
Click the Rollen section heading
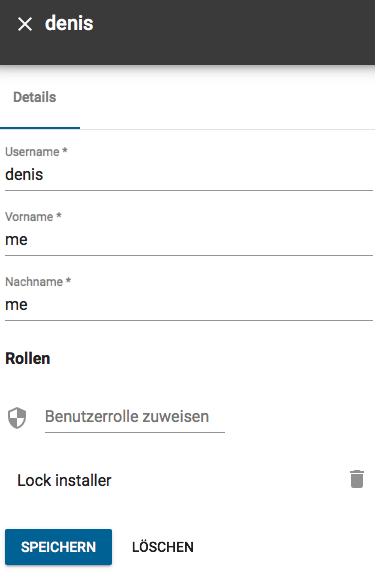(x=28, y=359)
